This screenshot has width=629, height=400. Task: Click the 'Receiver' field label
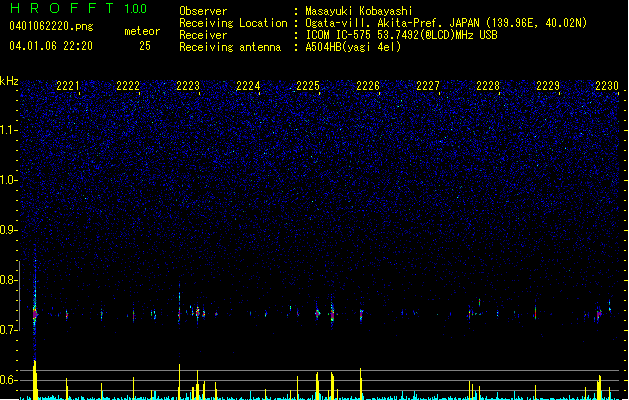(203, 35)
